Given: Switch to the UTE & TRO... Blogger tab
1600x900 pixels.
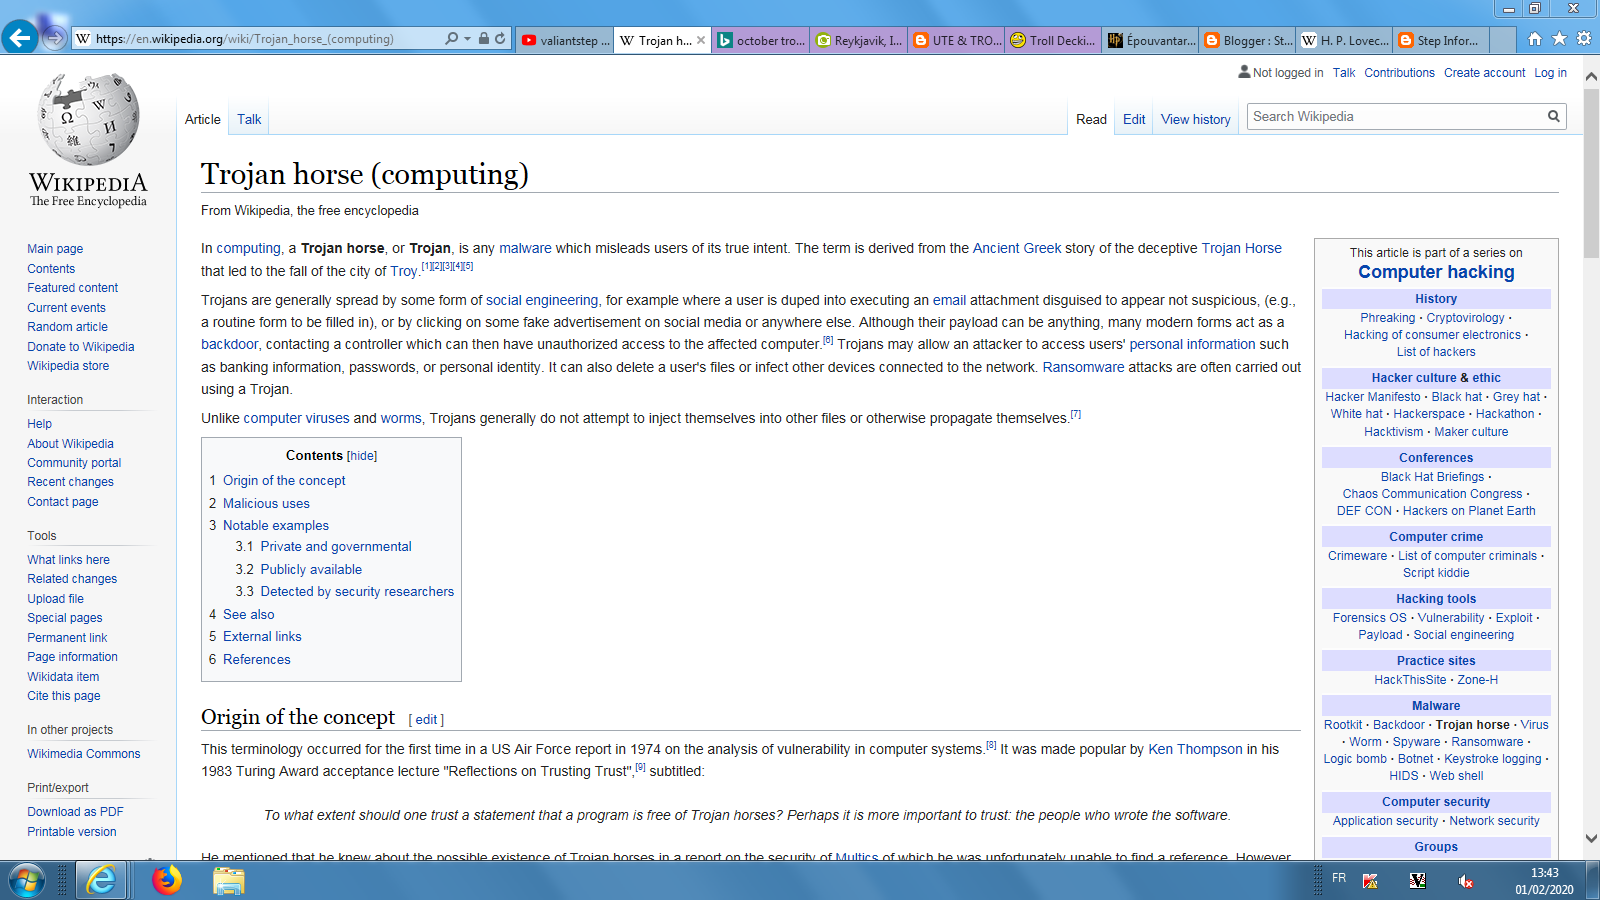Looking at the screenshot, I should (x=957, y=41).
